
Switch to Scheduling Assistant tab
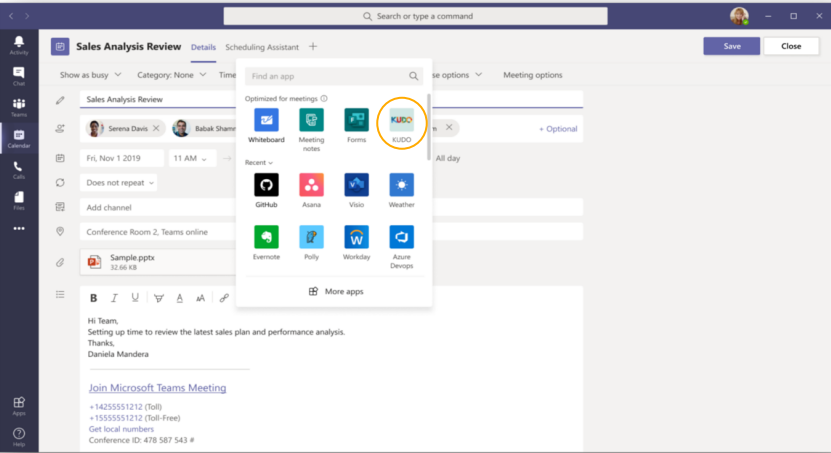[x=262, y=47]
